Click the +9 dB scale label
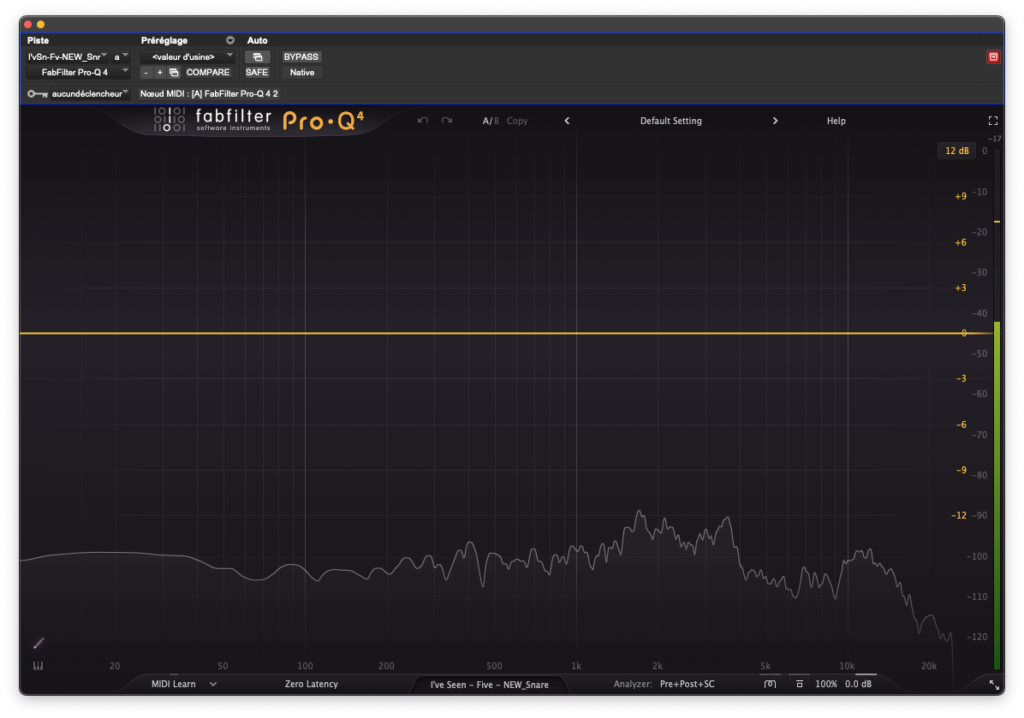The image size is (1024, 718). [961, 197]
